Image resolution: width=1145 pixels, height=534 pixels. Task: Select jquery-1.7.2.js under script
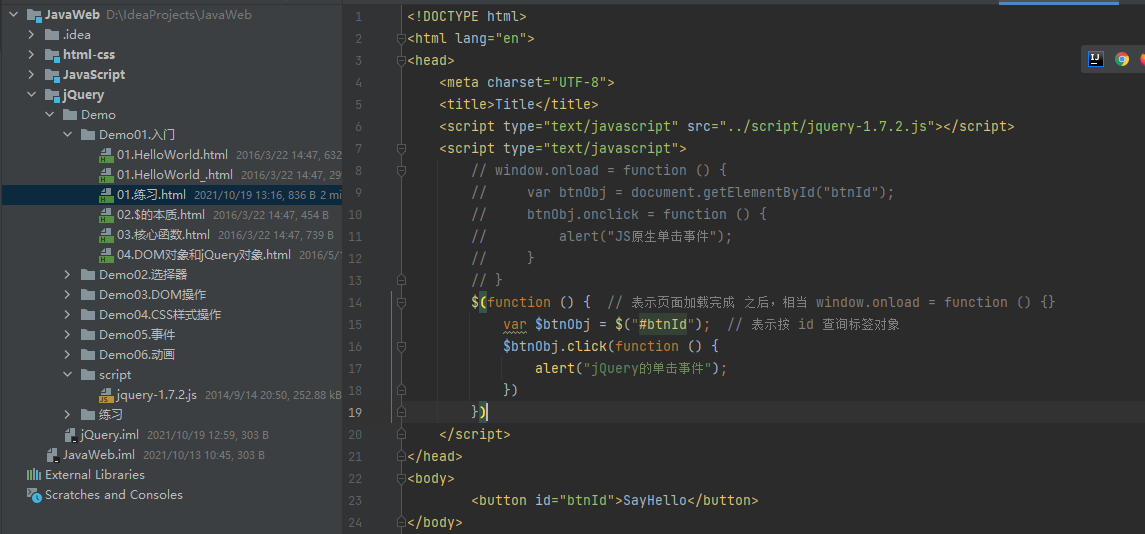[x=157, y=395]
